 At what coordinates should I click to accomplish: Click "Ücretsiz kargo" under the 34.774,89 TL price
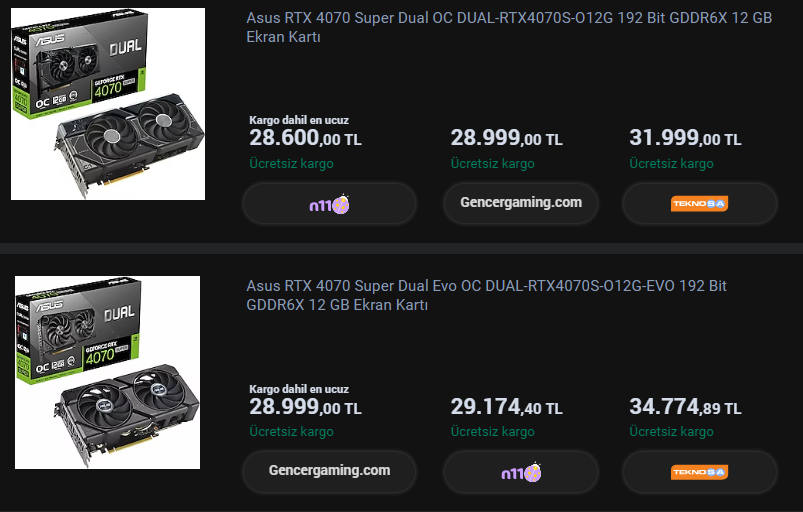click(x=671, y=432)
